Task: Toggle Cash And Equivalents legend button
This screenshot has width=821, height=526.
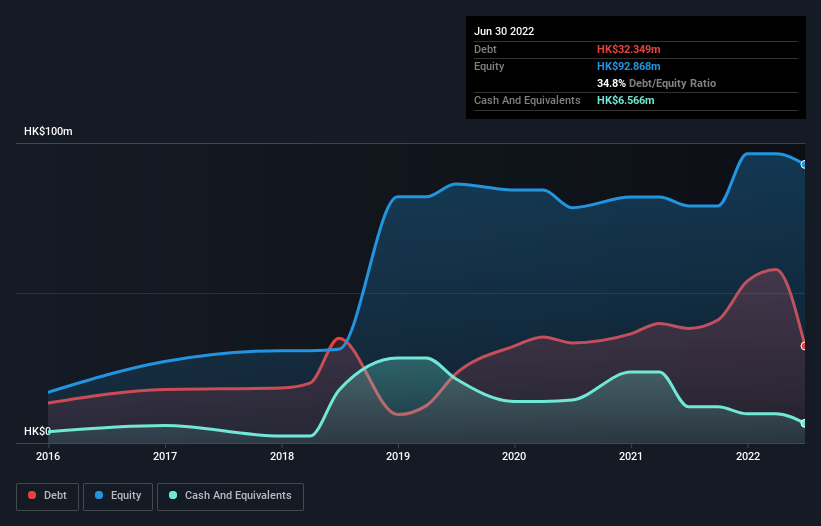Action: pos(230,496)
